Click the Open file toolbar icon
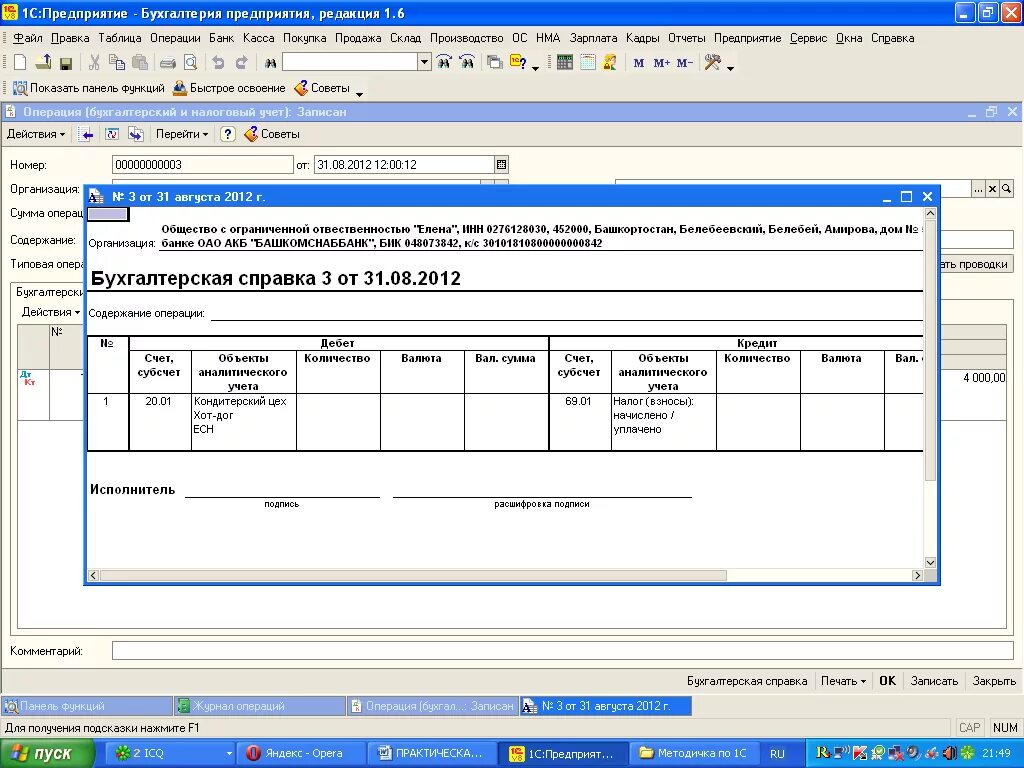This screenshot has width=1024, height=768. point(43,63)
